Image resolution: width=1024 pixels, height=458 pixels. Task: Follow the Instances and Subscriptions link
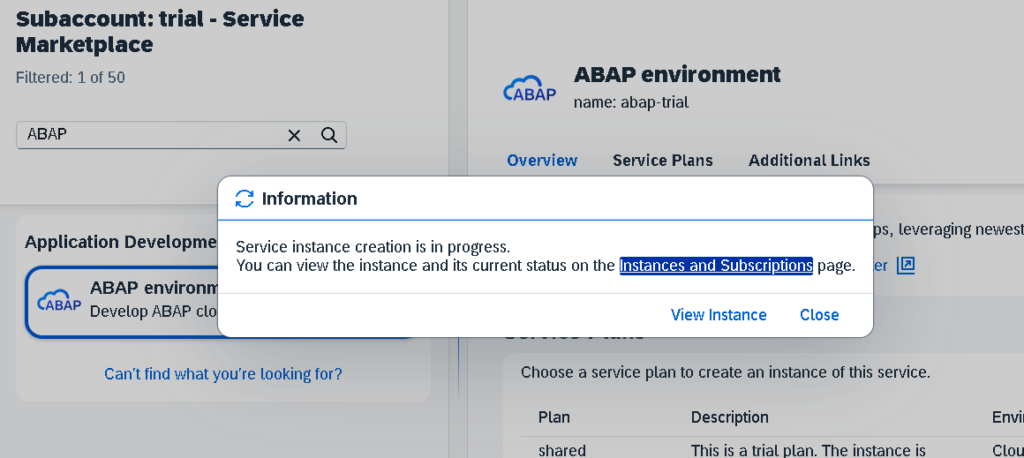point(715,266)
